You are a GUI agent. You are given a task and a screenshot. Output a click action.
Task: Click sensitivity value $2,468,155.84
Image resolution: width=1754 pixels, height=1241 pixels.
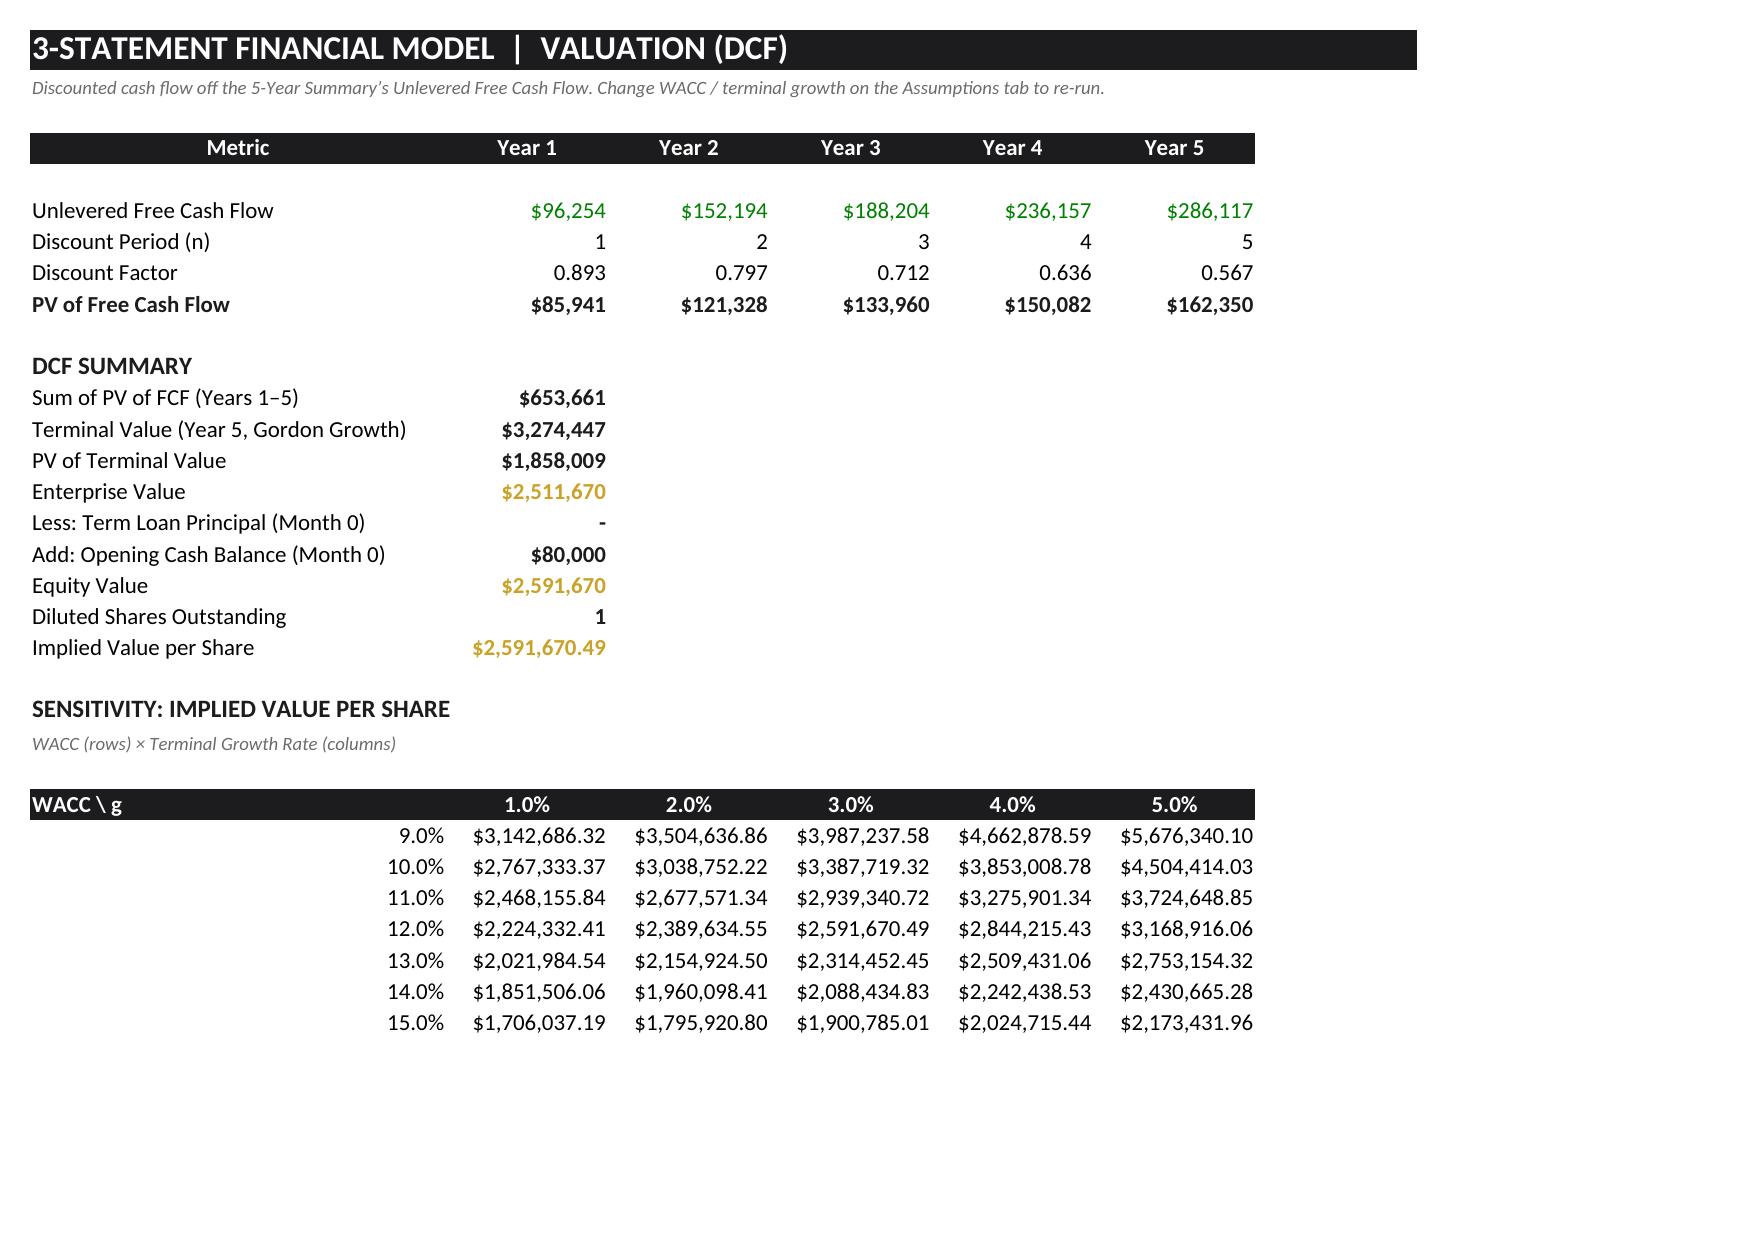point(539,898)
